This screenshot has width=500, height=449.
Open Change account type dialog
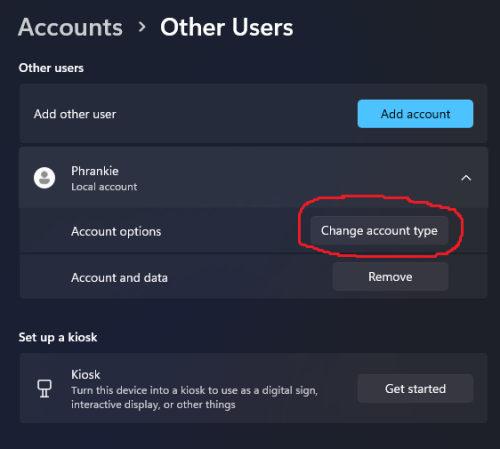point(379,231)
